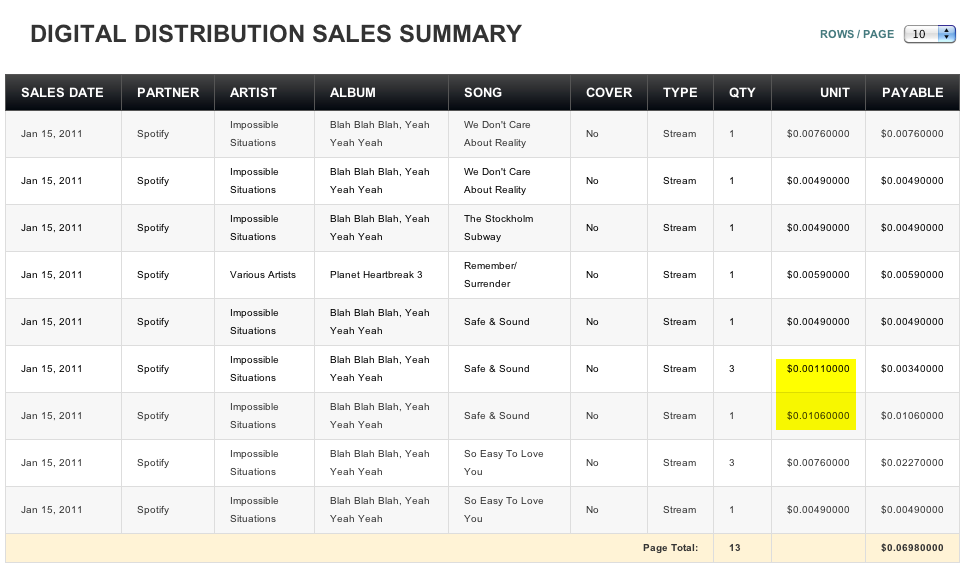Viewport: 970px width, 570px height.
Task: Click the Album column header
Action: (353, 93)
